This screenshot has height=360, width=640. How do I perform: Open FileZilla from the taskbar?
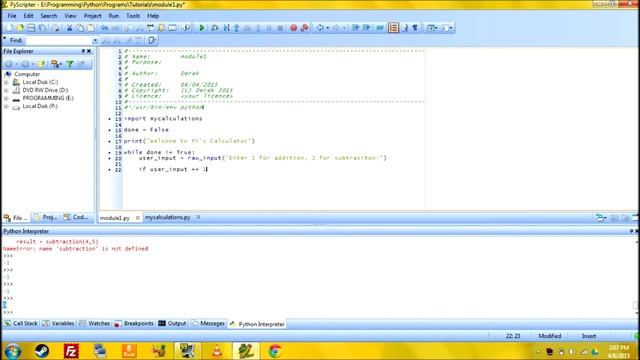(x=71, y=351)
